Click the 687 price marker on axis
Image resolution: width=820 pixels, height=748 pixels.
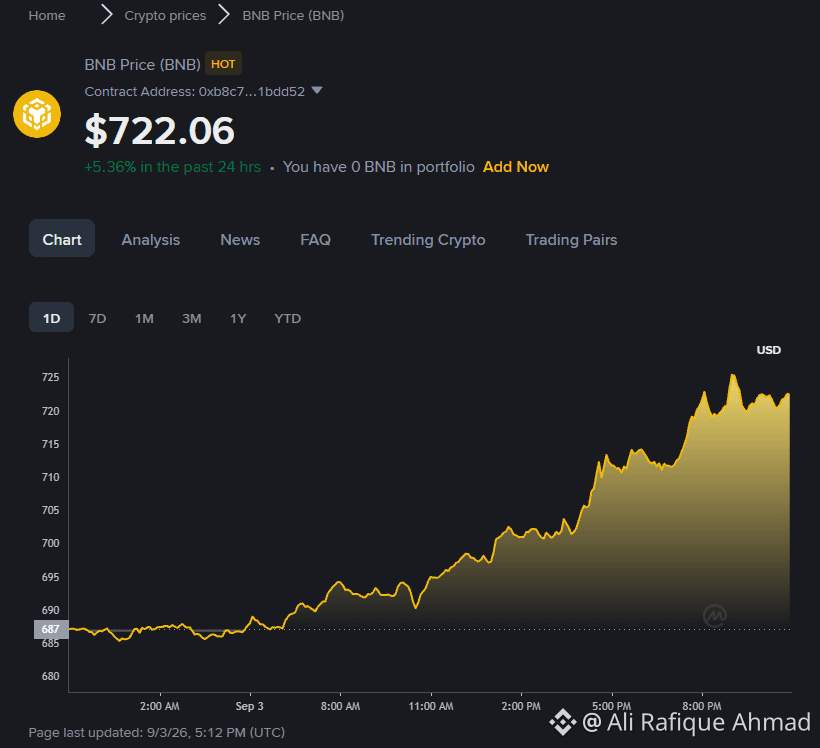(x=51, y=629)
